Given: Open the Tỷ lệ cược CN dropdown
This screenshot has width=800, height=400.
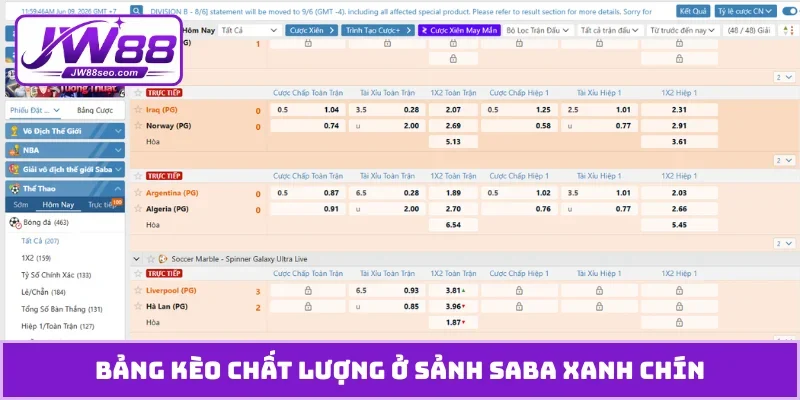Looking at the screenshot, I should coord(745,11).
